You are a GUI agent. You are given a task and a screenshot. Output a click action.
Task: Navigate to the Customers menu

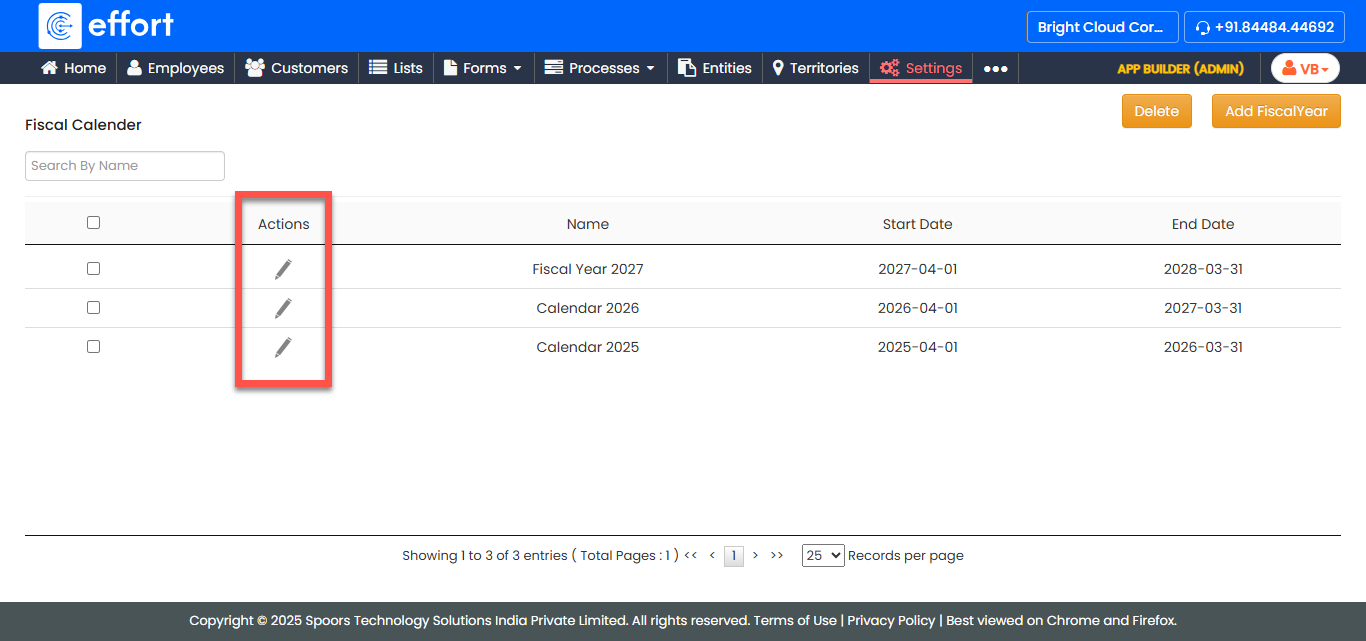(x=297, y=68)
